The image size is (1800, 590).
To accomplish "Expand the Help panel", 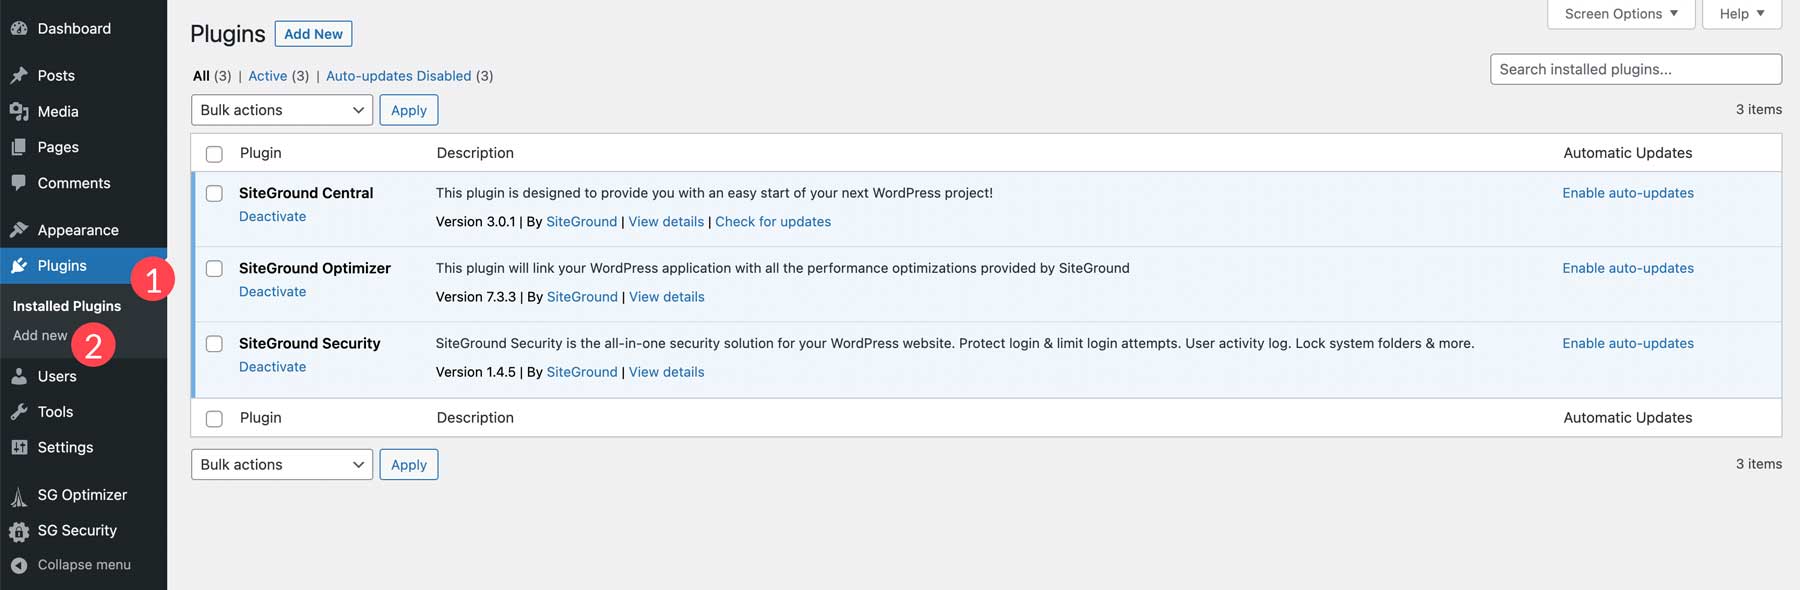I will (x=1741, y=13).
